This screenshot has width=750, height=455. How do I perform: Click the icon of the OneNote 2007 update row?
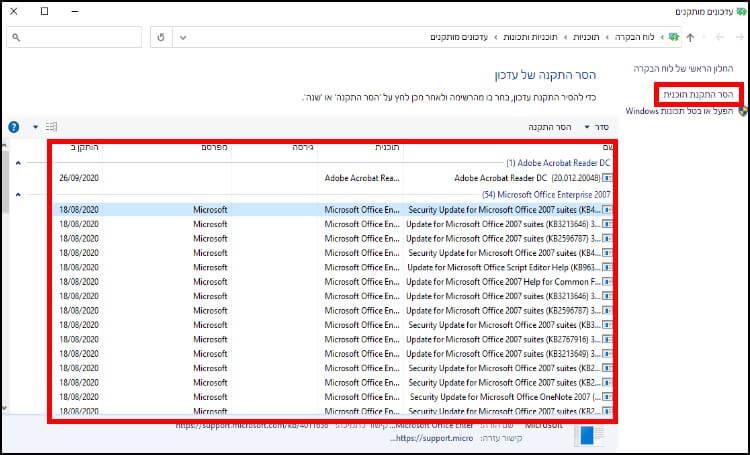[x=607, y=397]
